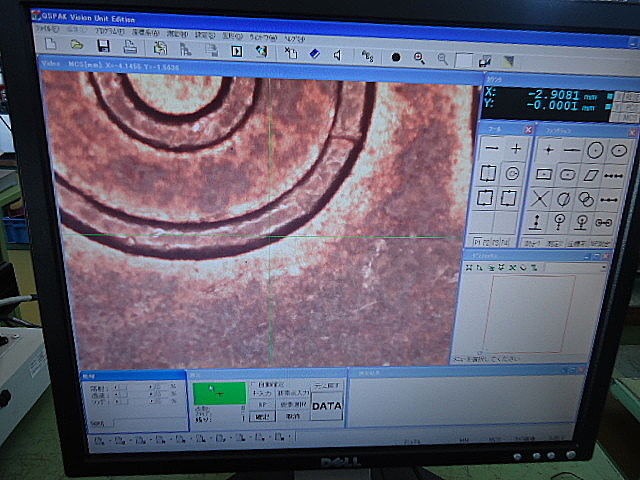Switch to the P1 tab in Tool panel
Screen dimensions: 640x480
[476, 242]
